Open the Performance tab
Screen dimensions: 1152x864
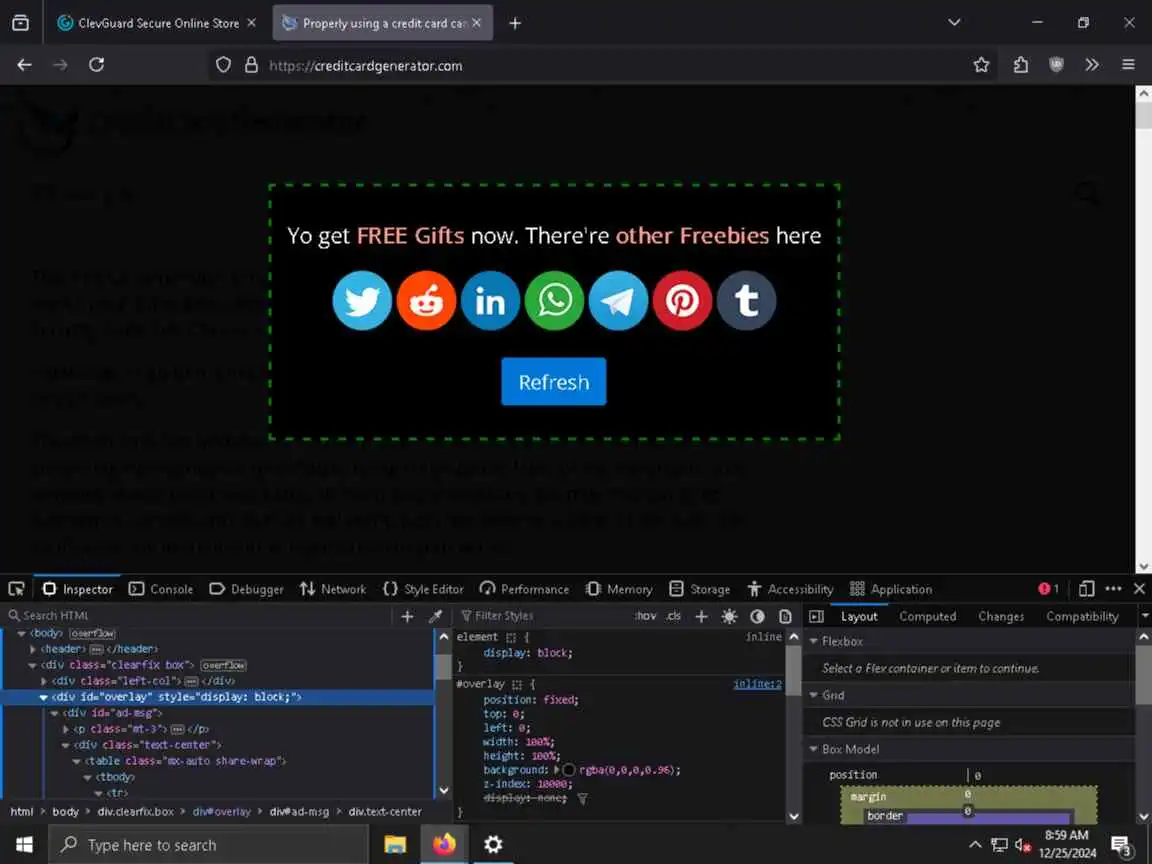(x=524, y=589)
